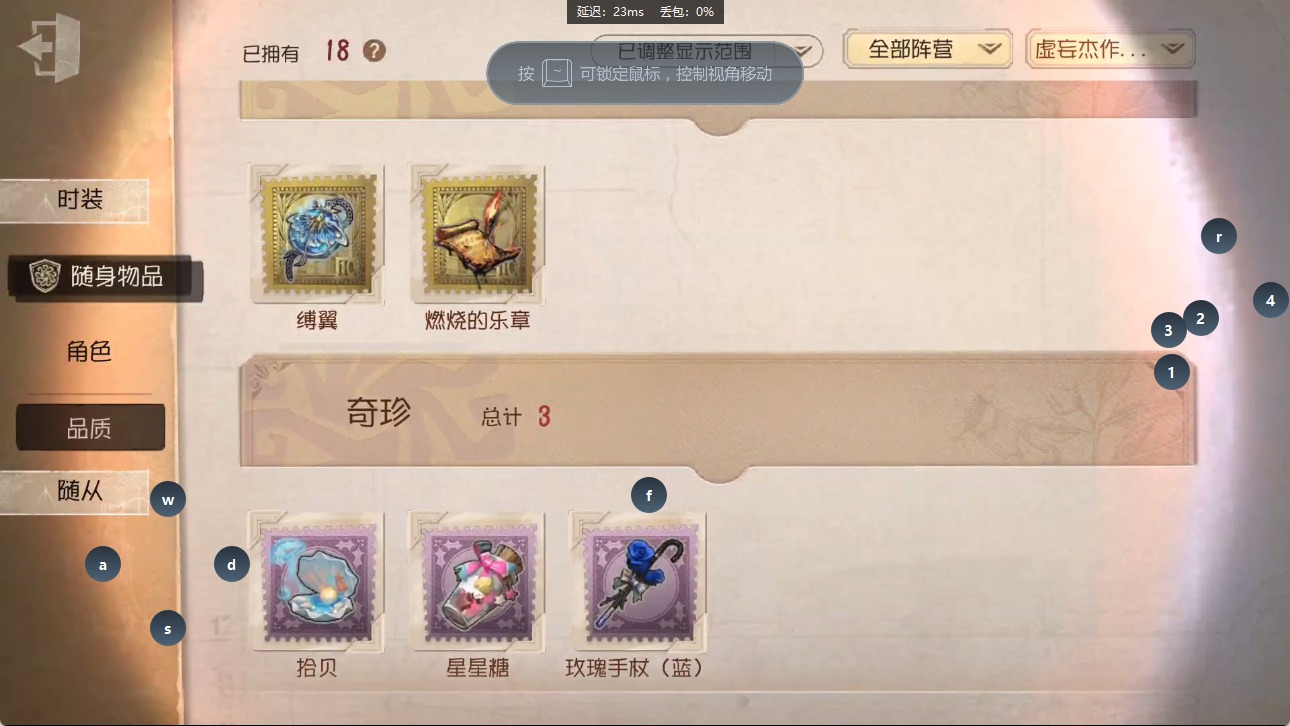Select the 燃烧的乐章 accessory stamp
This screenshot has height=726, width=1290.
tap(477, 234)
